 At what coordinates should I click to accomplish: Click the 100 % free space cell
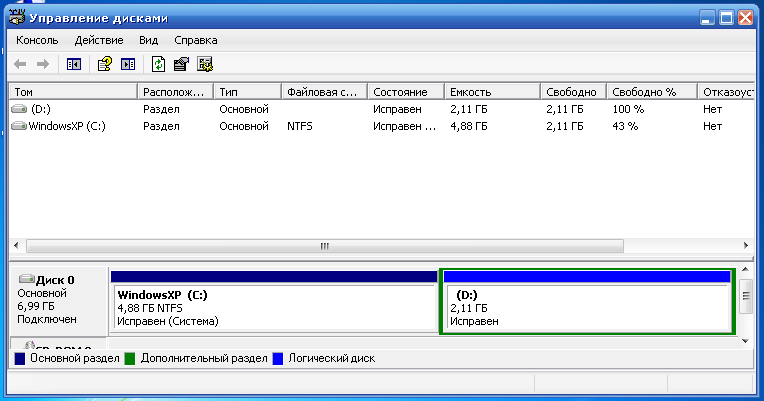(x=628, y=109)
